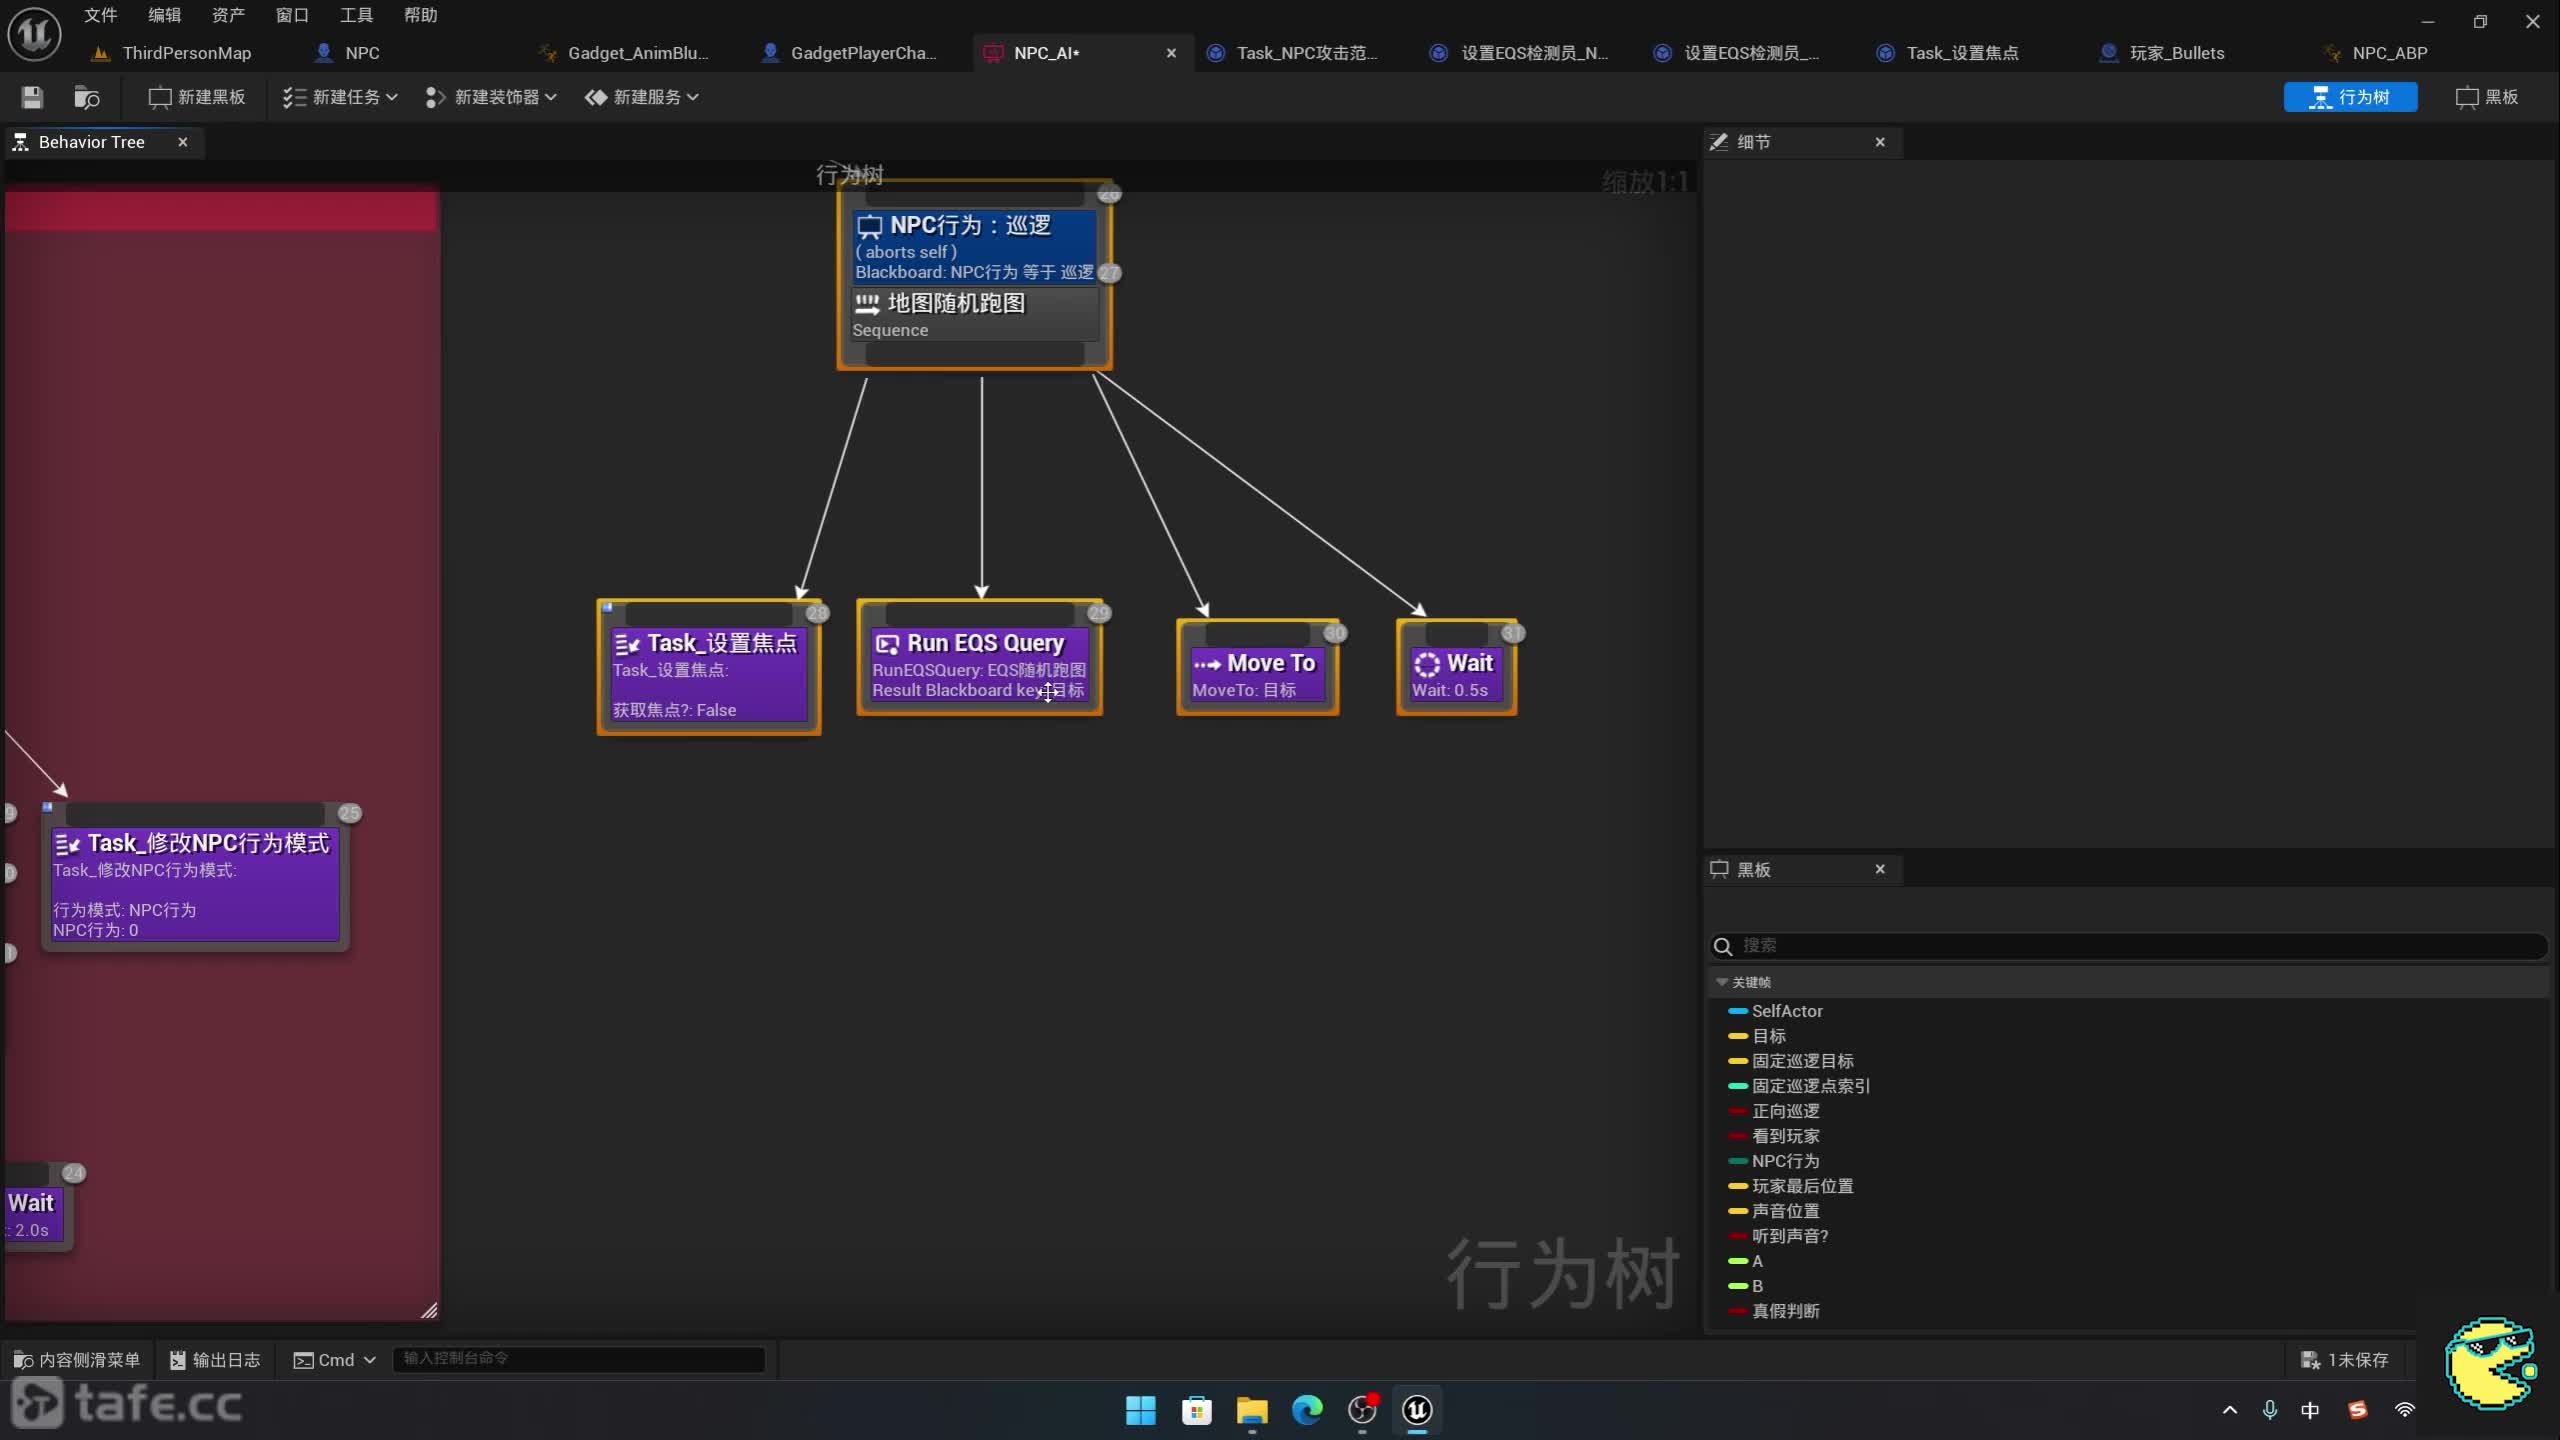Open Microsoft Store from taskbar
Screen dimensions: 2560x1440
[x=1196, y=1410]
